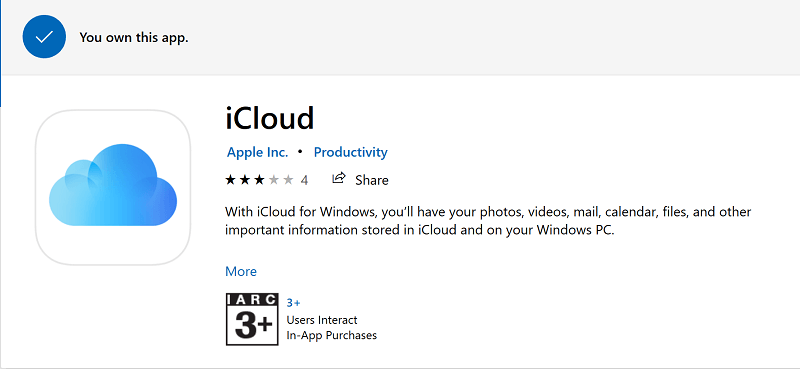Viewport: 800px width, 369px height.
Task: Open the Apple Inc. publisher link
Action: (258, 152)
